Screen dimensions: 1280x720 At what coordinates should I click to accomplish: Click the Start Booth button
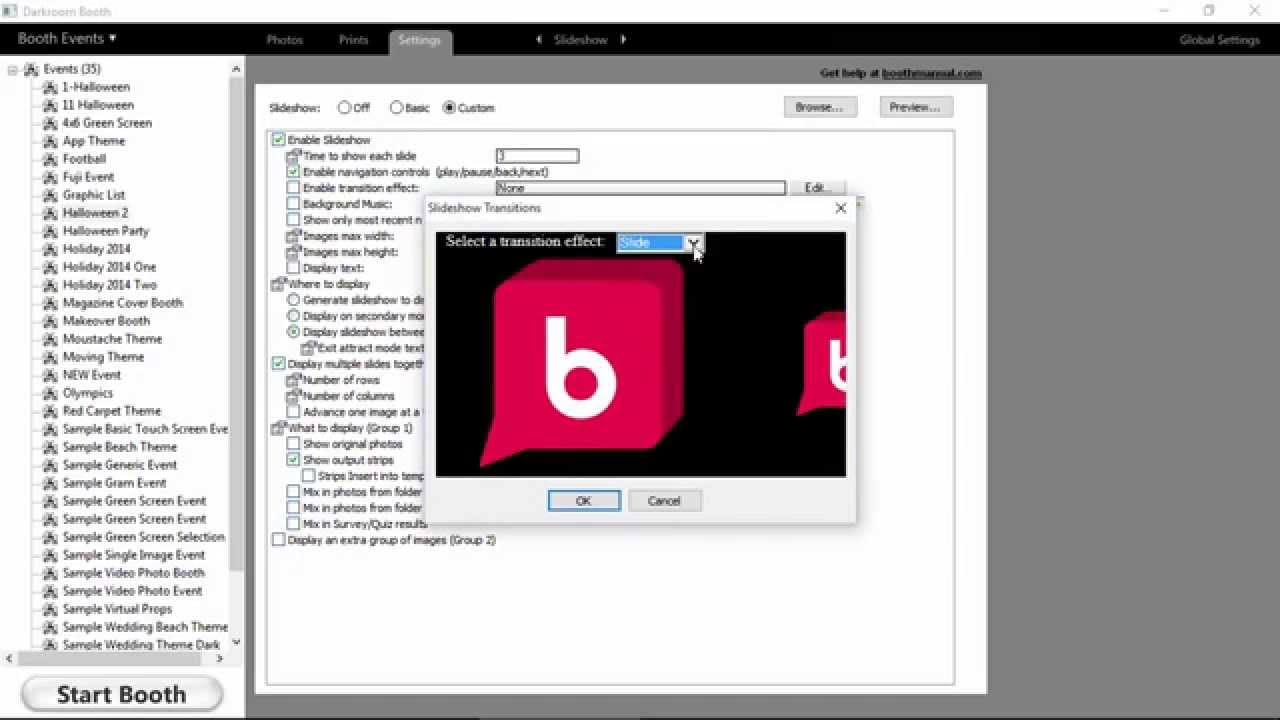coord(121,694)
